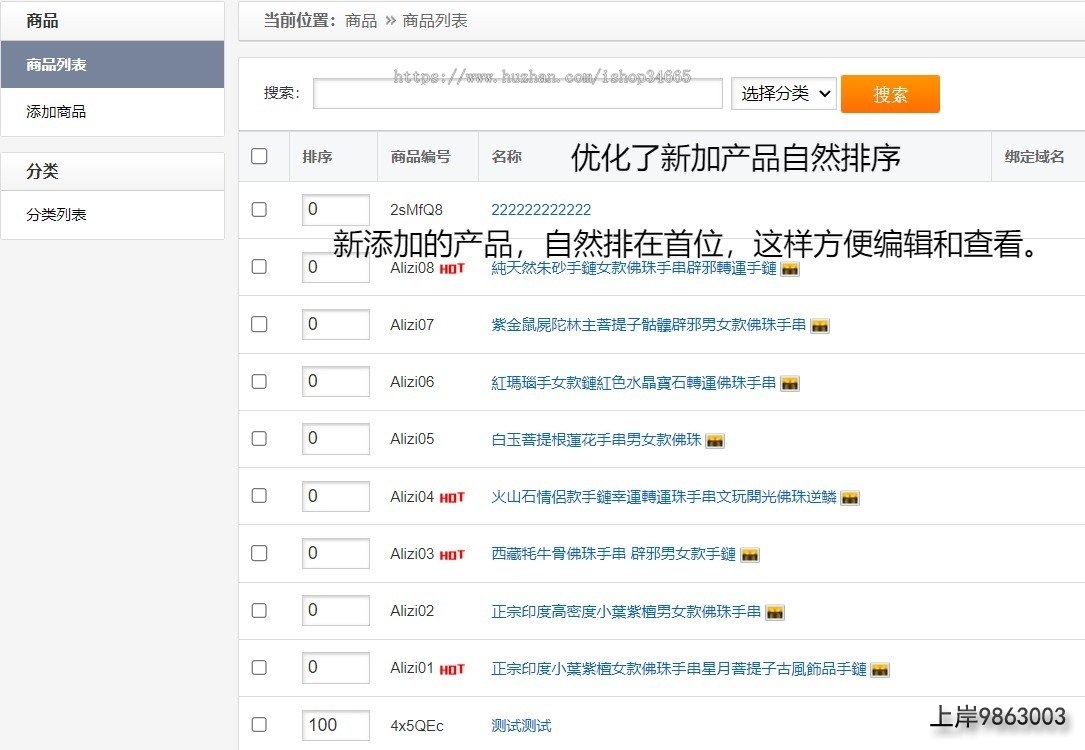The width and height of the screenshot is (1085, 750).
Task: Open the image icon after 純天然朱砂手鏈 product
Action: [x=789, y=268]
